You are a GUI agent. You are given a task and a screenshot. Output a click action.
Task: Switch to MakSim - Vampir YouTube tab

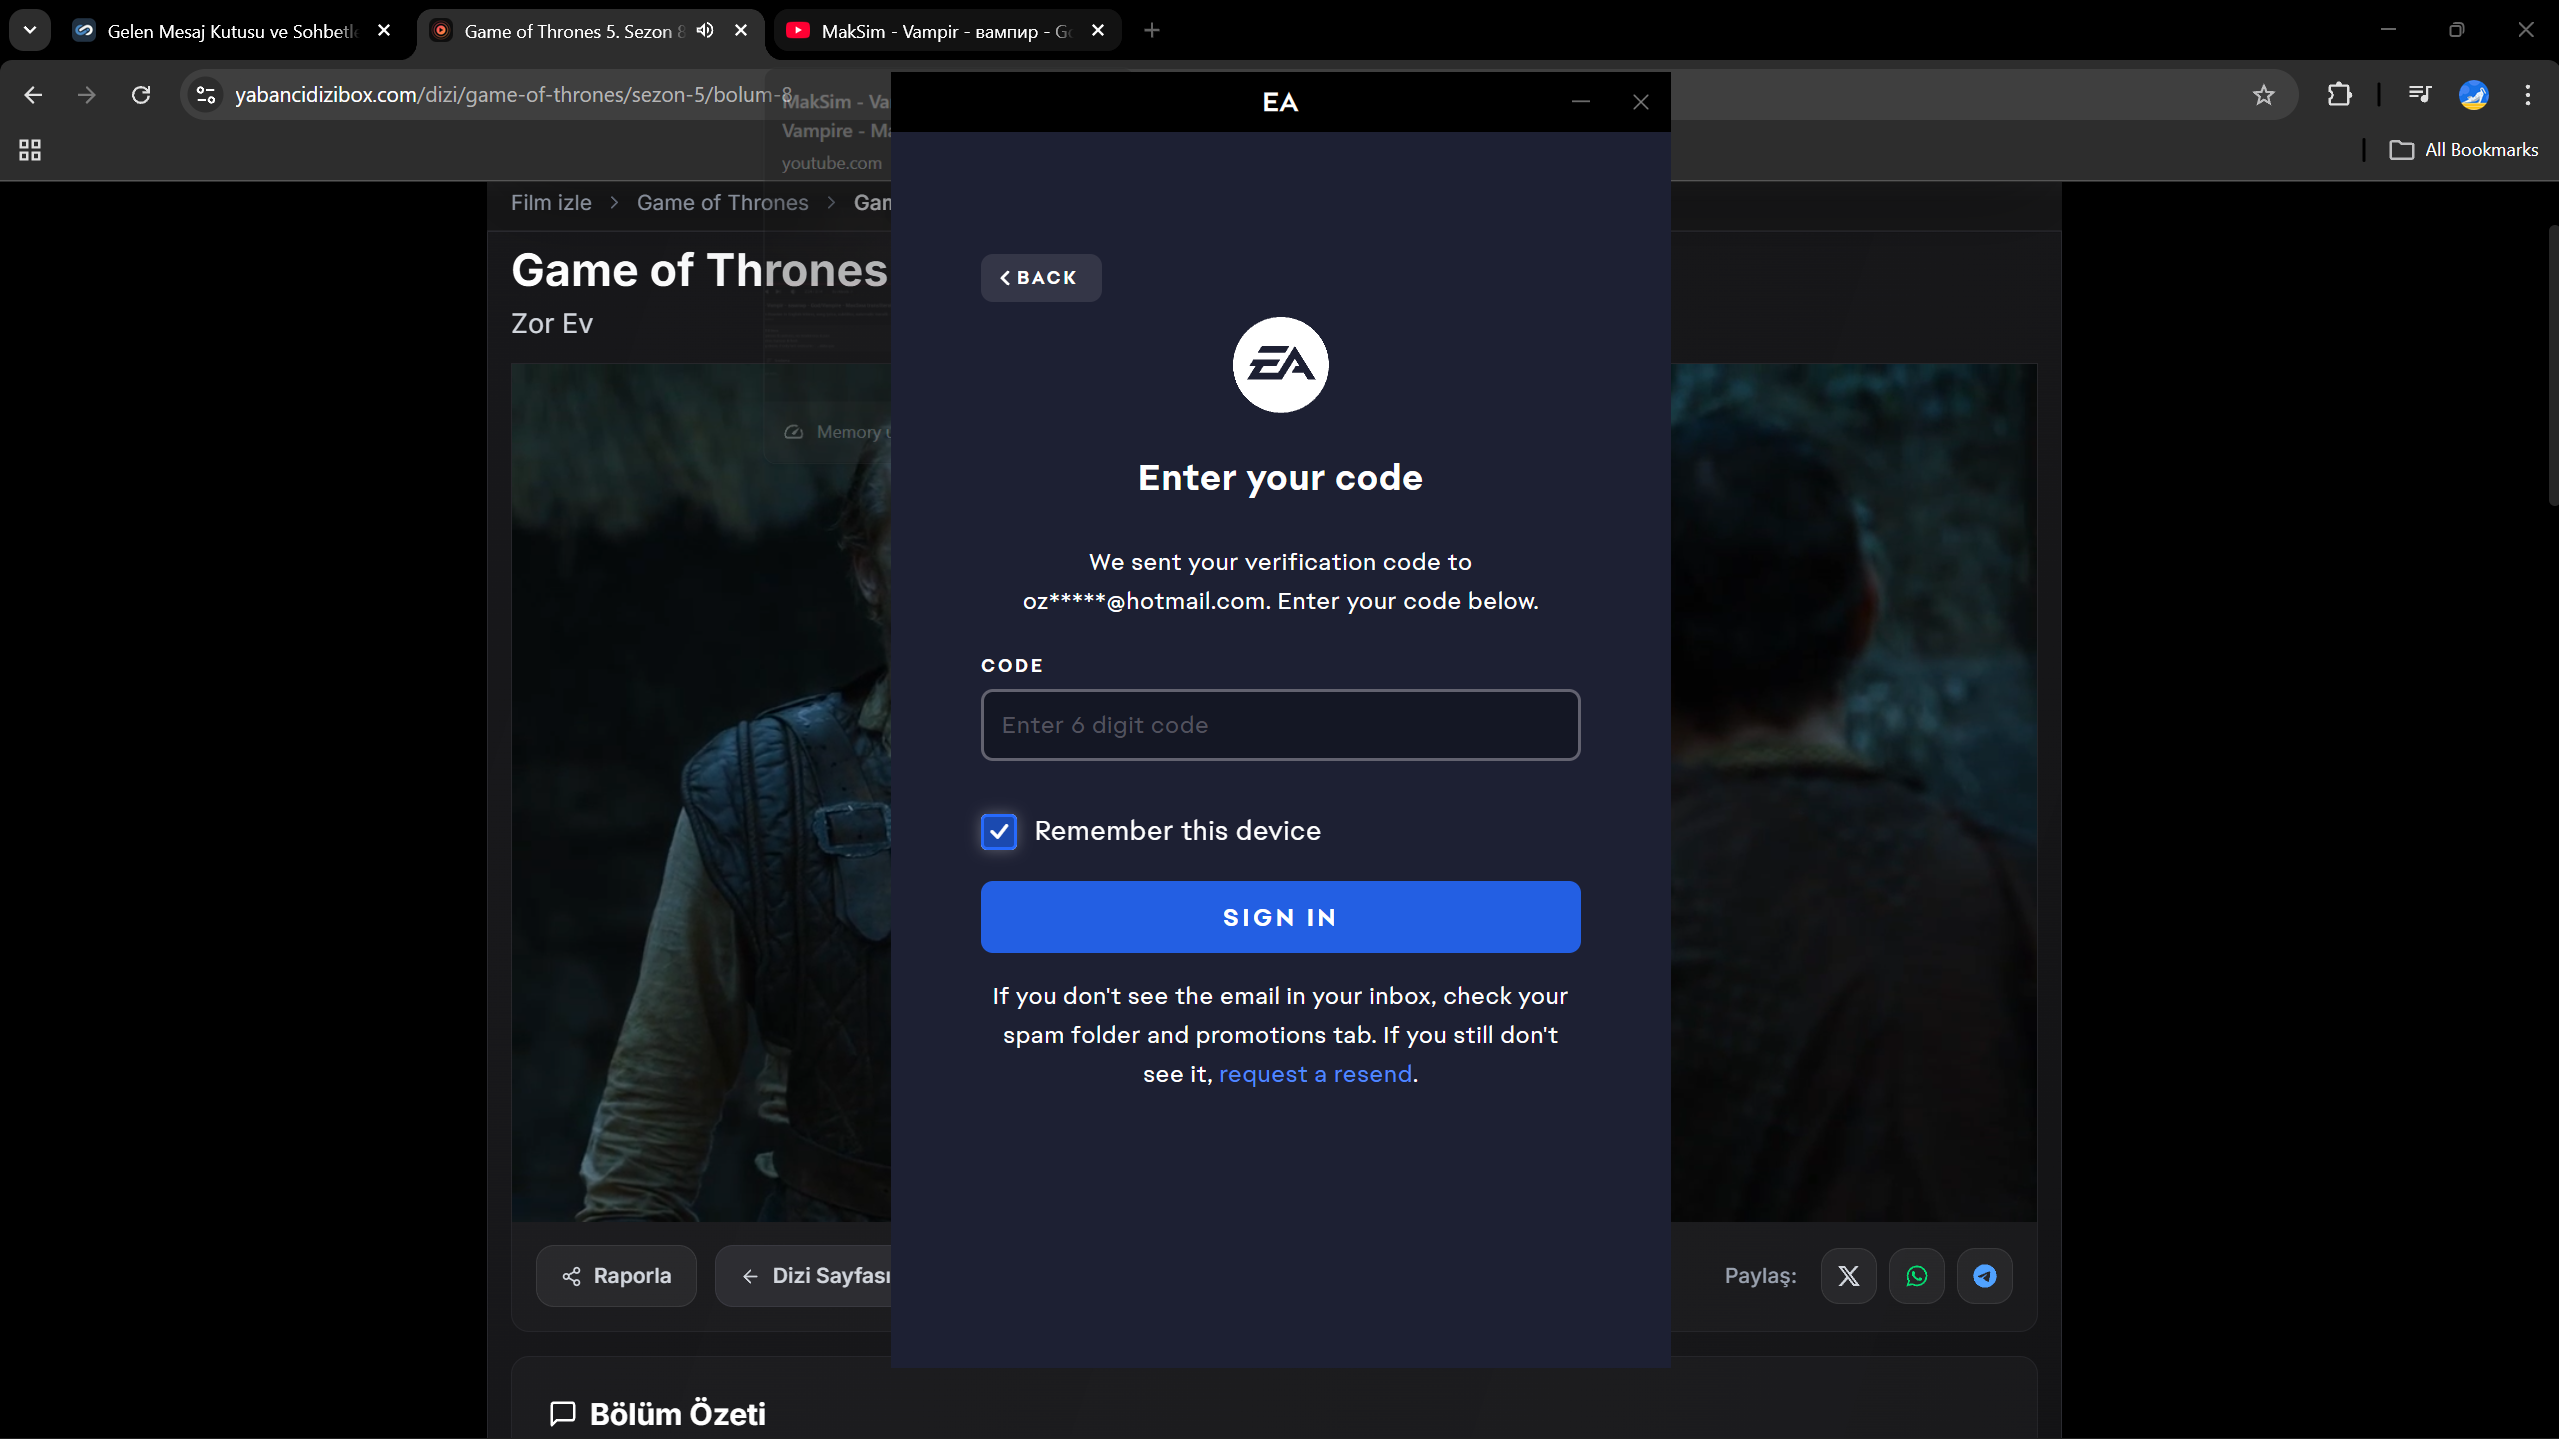[x=947, y=31]
